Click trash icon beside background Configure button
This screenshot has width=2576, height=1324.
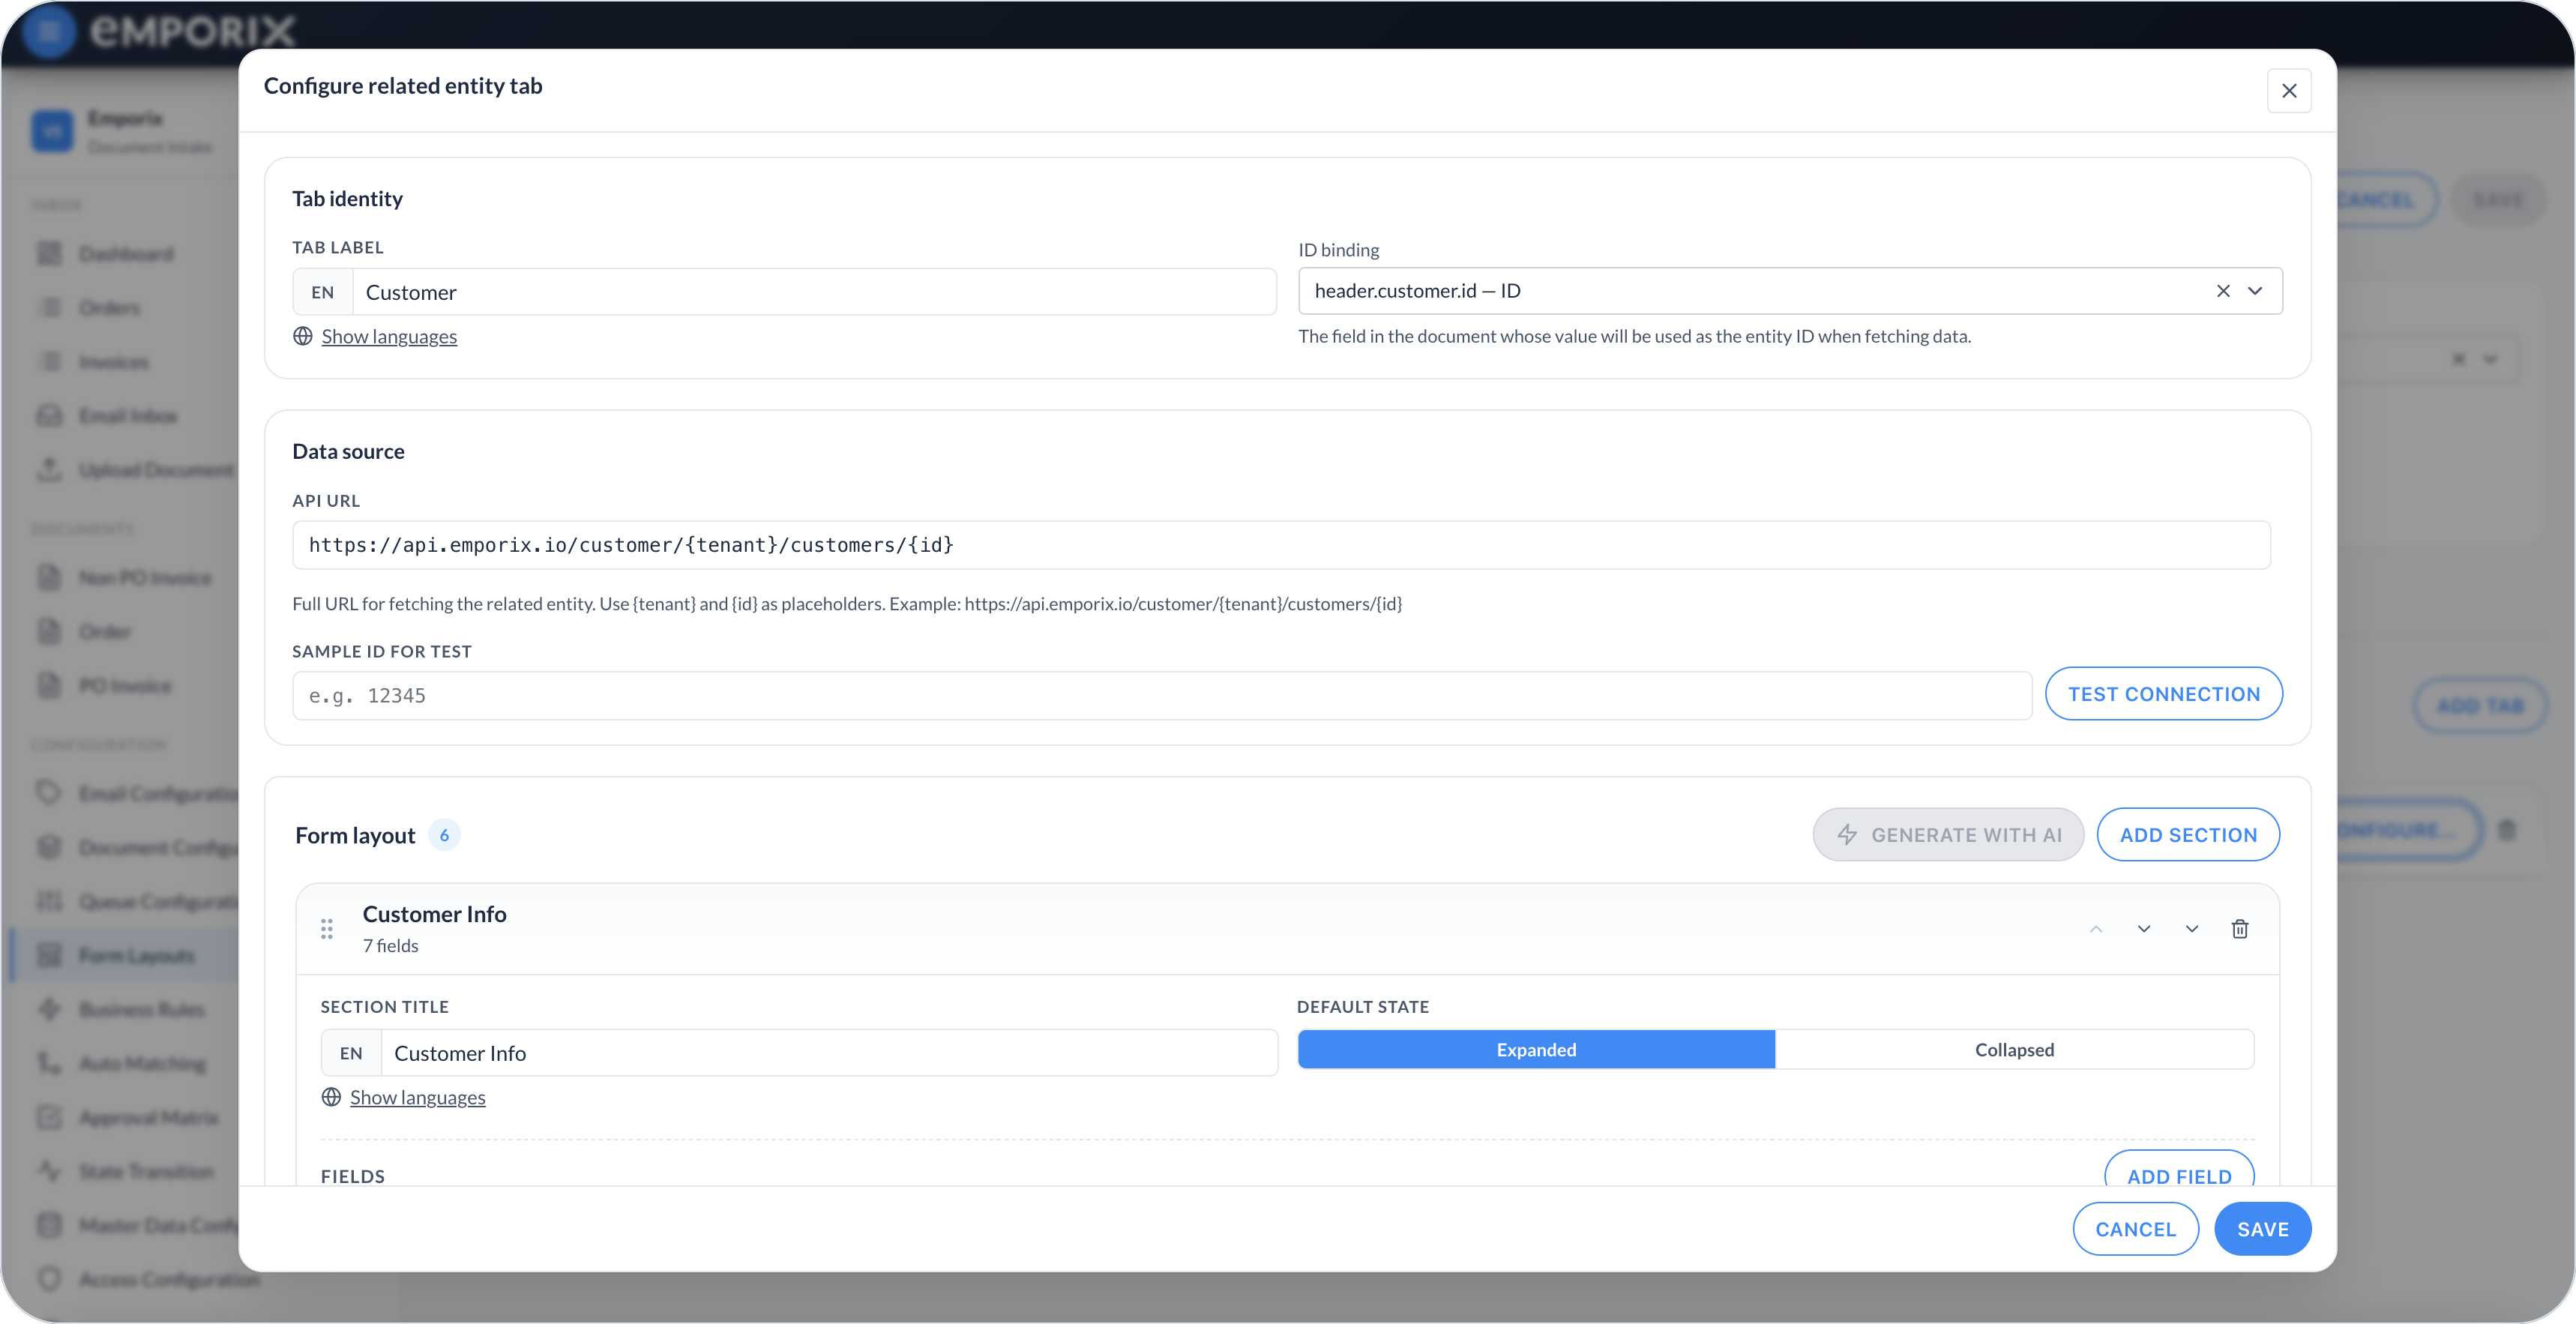pos(2507,830)
